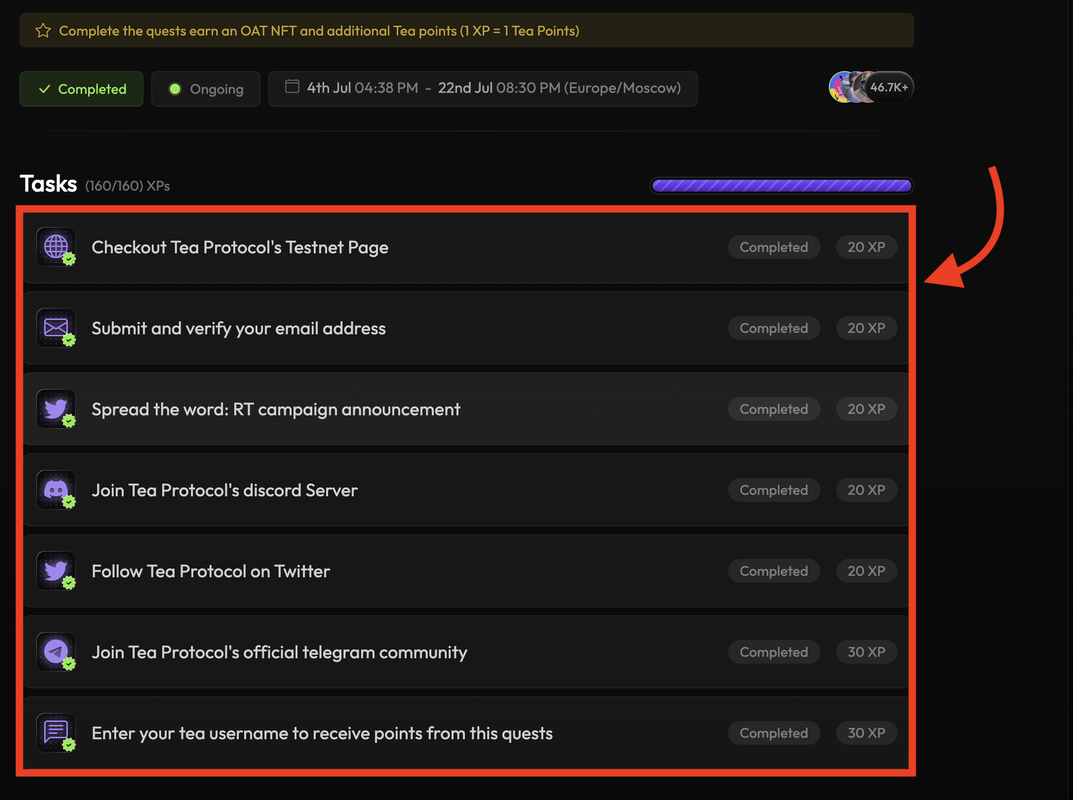Click Completed badge on Follow on Twitter row

tap(774, 571)
